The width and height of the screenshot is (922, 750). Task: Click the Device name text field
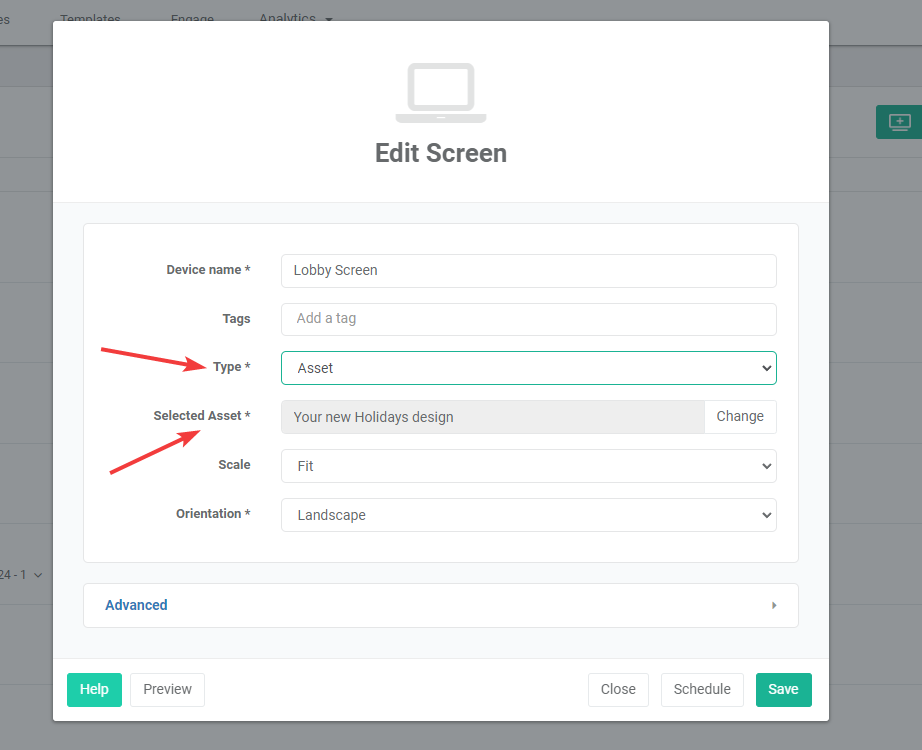pos(528,270)
